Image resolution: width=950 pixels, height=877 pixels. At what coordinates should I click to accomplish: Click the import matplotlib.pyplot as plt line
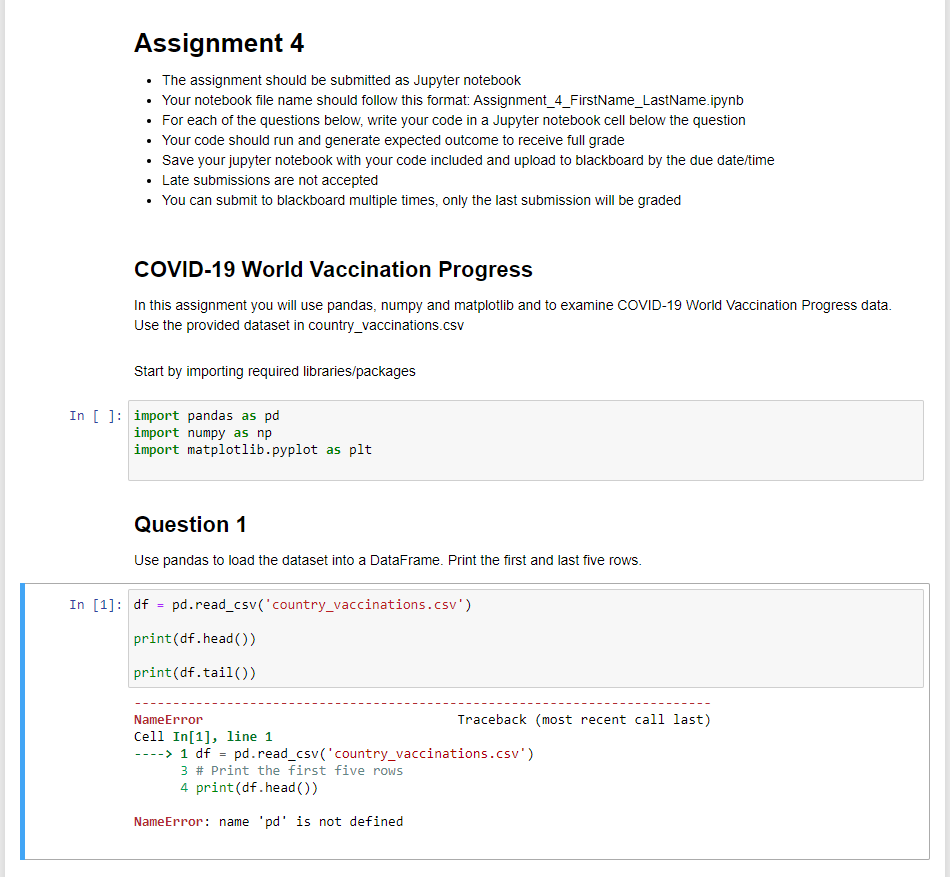(x=250, y=449)
